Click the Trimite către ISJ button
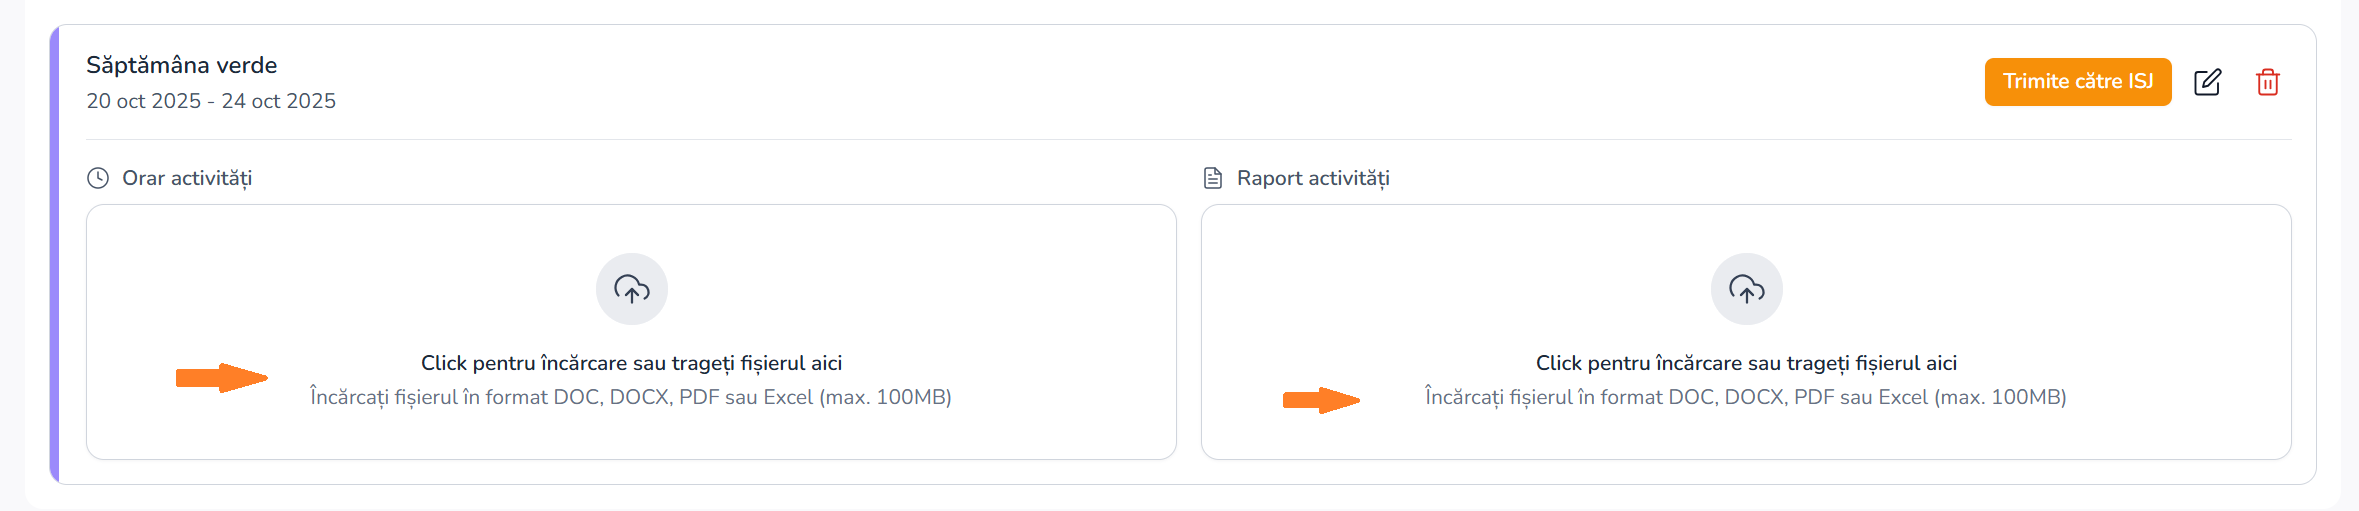 pyautogui.click(x=2077, y=82)
